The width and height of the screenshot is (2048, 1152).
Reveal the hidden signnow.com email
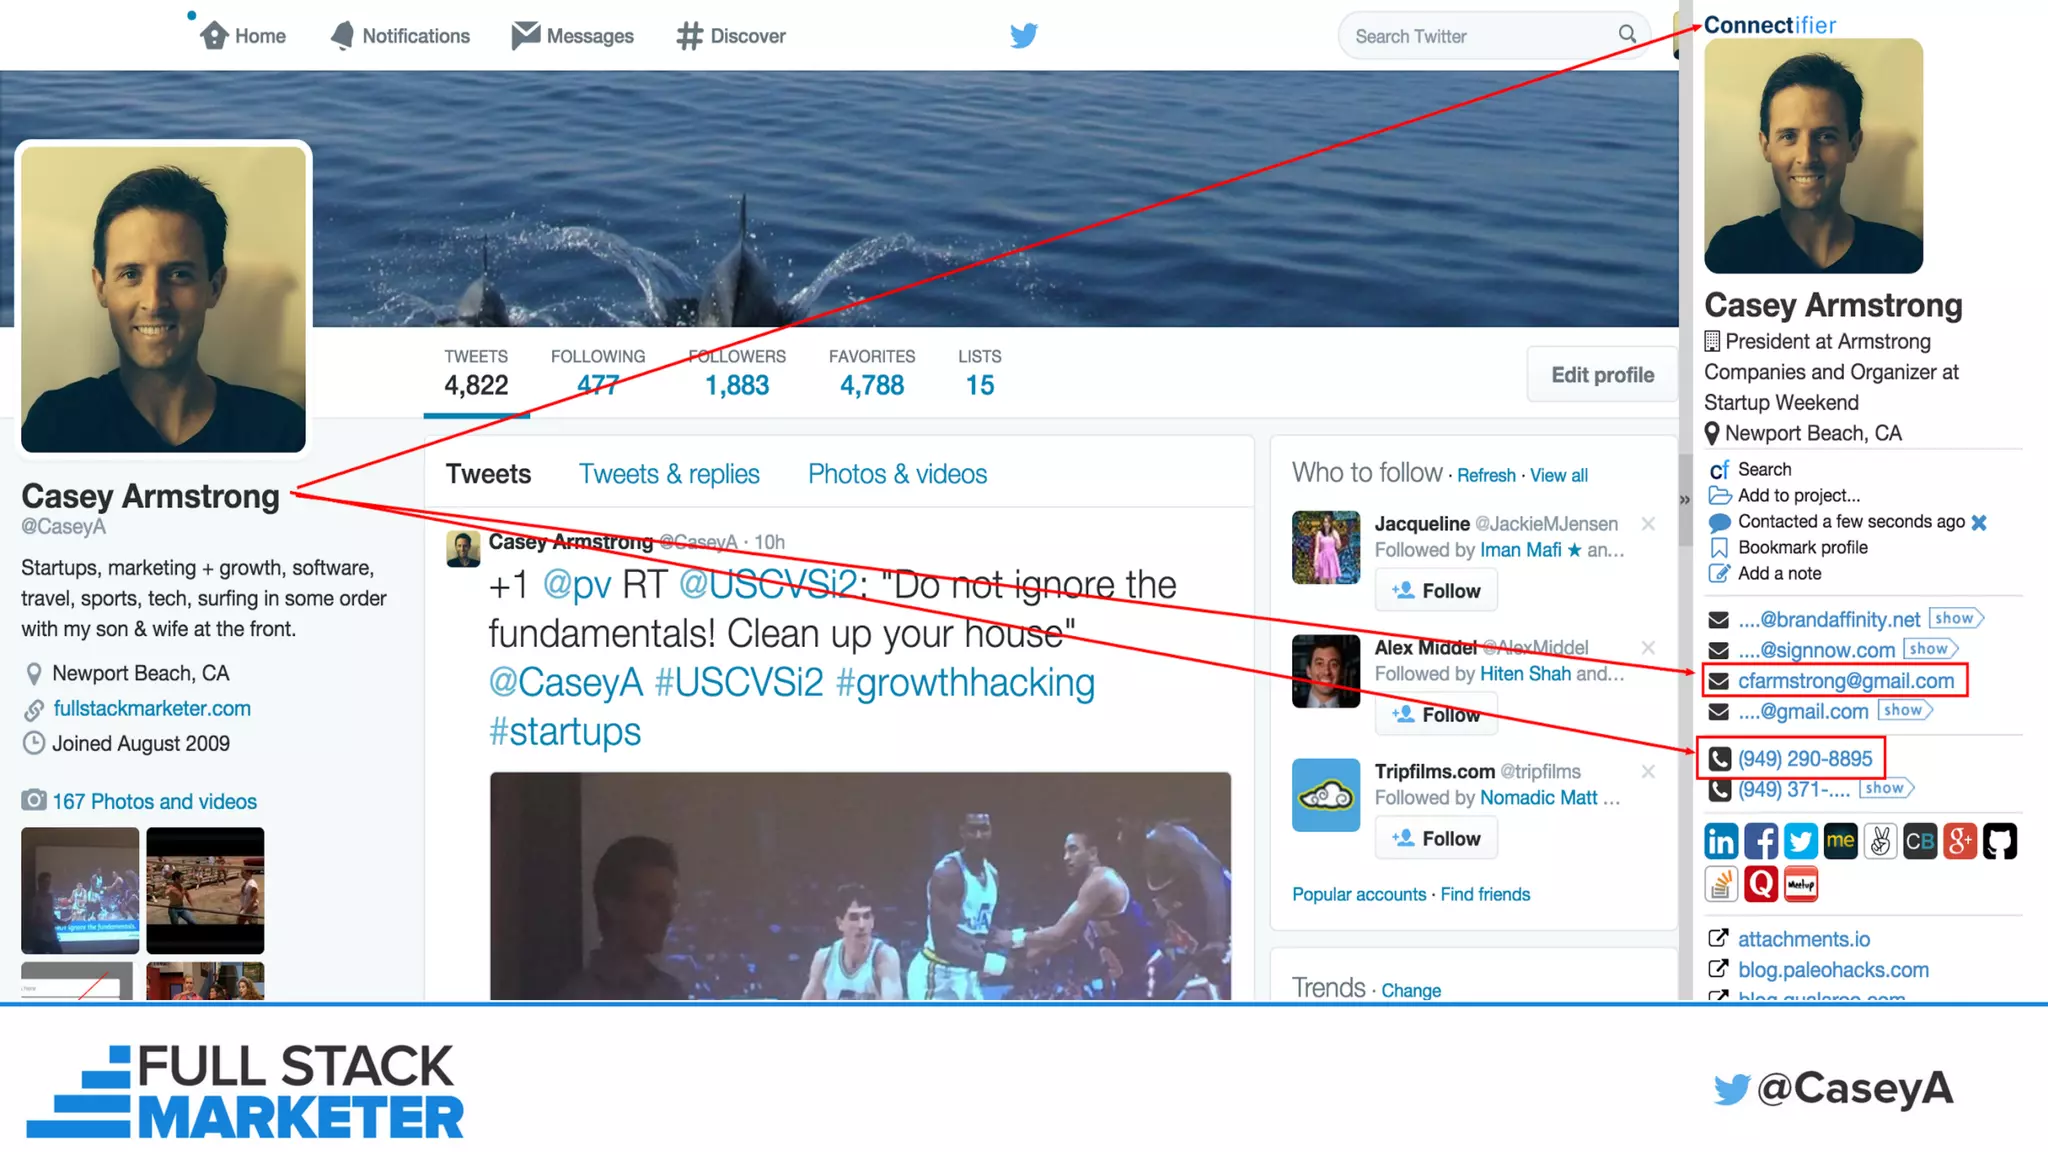pyautogui.click(x=1928, y=649)
